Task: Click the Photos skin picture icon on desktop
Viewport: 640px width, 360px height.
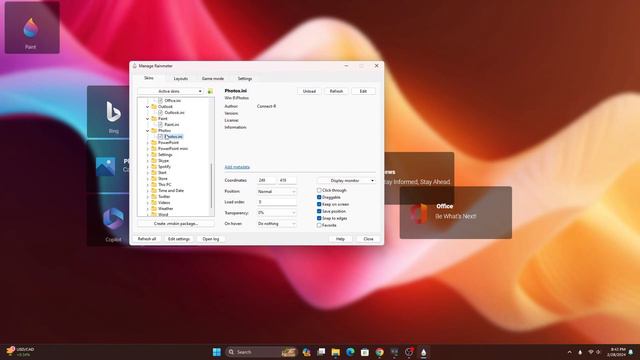Action: tap(105, 167)
